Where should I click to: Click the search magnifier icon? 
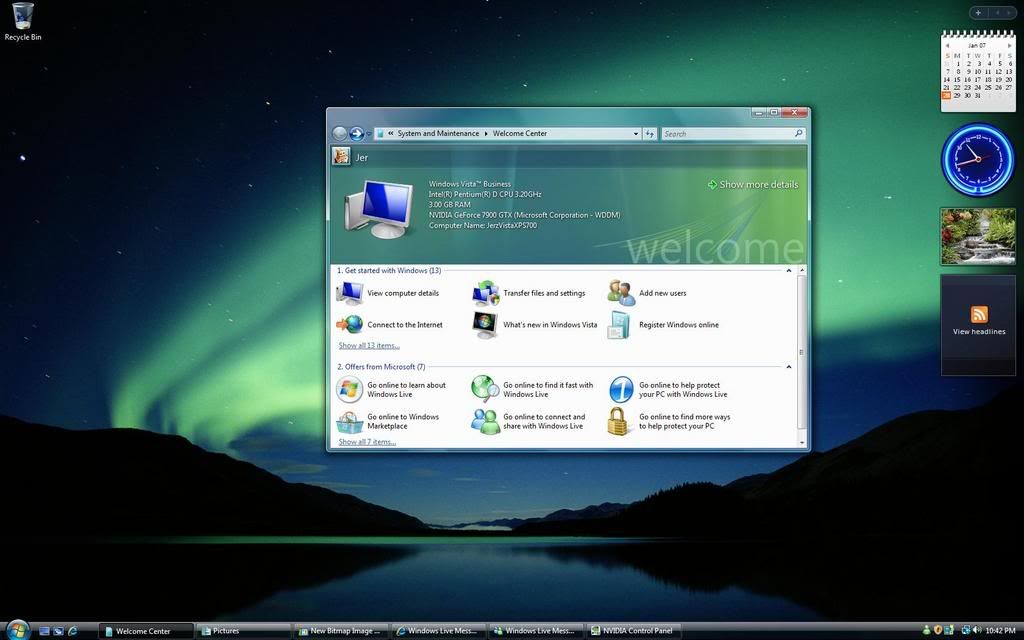tap(798, 133)
